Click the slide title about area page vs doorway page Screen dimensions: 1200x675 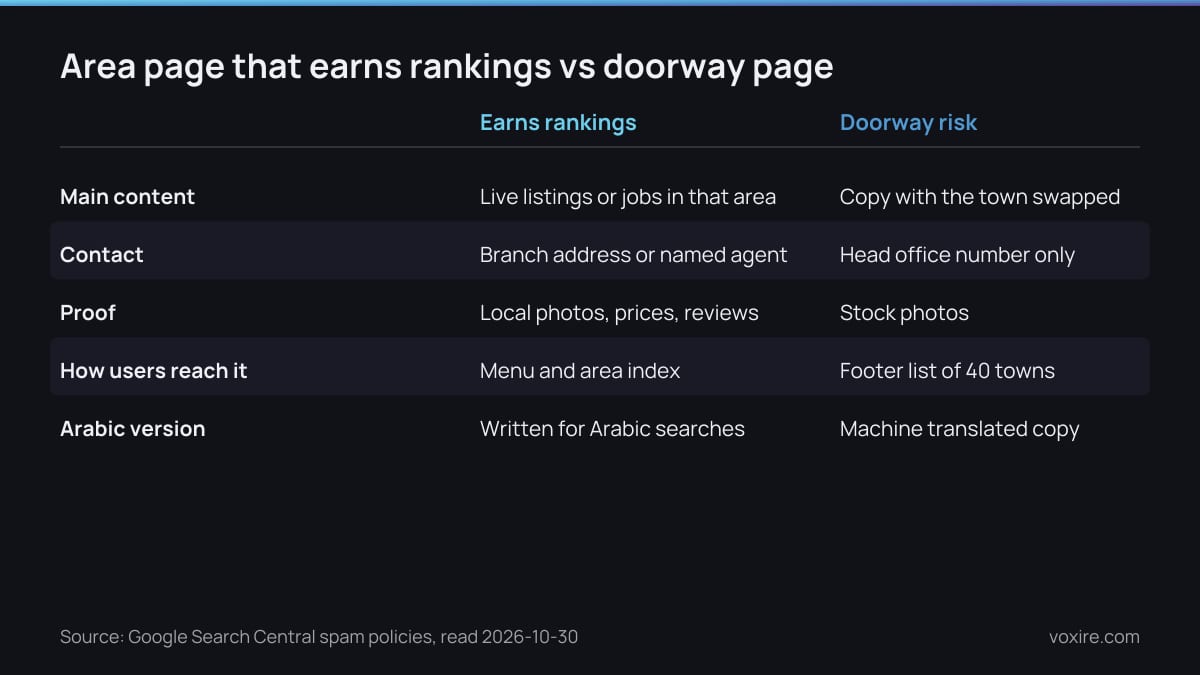point(446,66)
